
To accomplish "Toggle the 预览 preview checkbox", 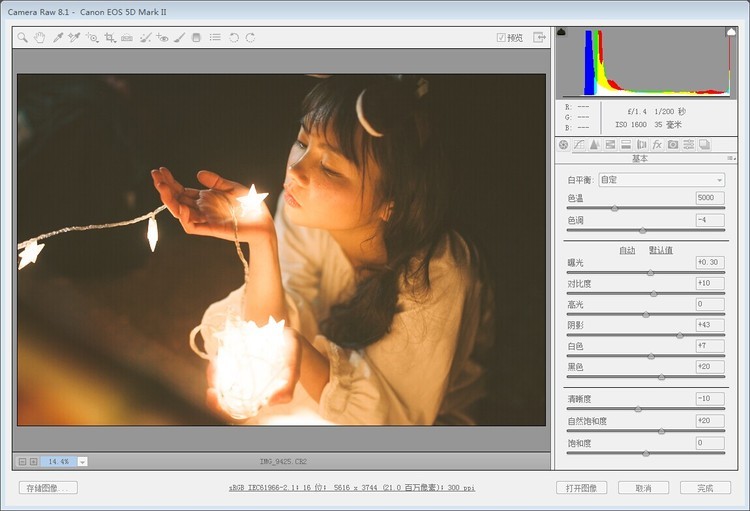I will pyautogui.click(x=501, y=38).
